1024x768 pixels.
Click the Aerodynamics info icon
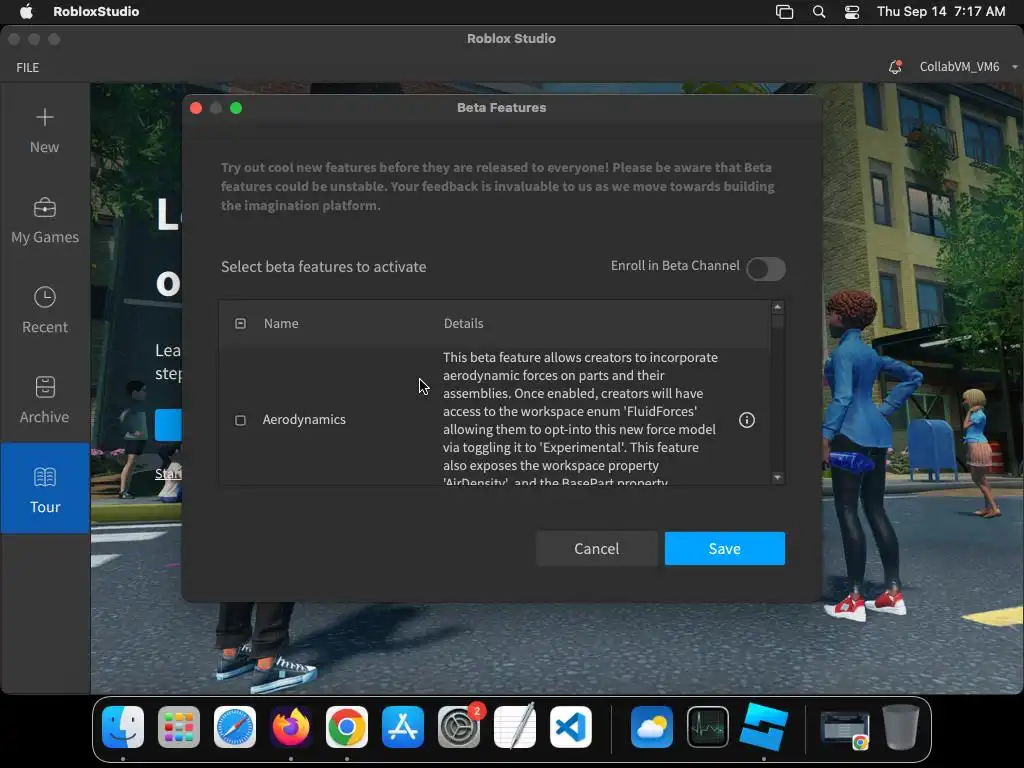pos(746,420)
